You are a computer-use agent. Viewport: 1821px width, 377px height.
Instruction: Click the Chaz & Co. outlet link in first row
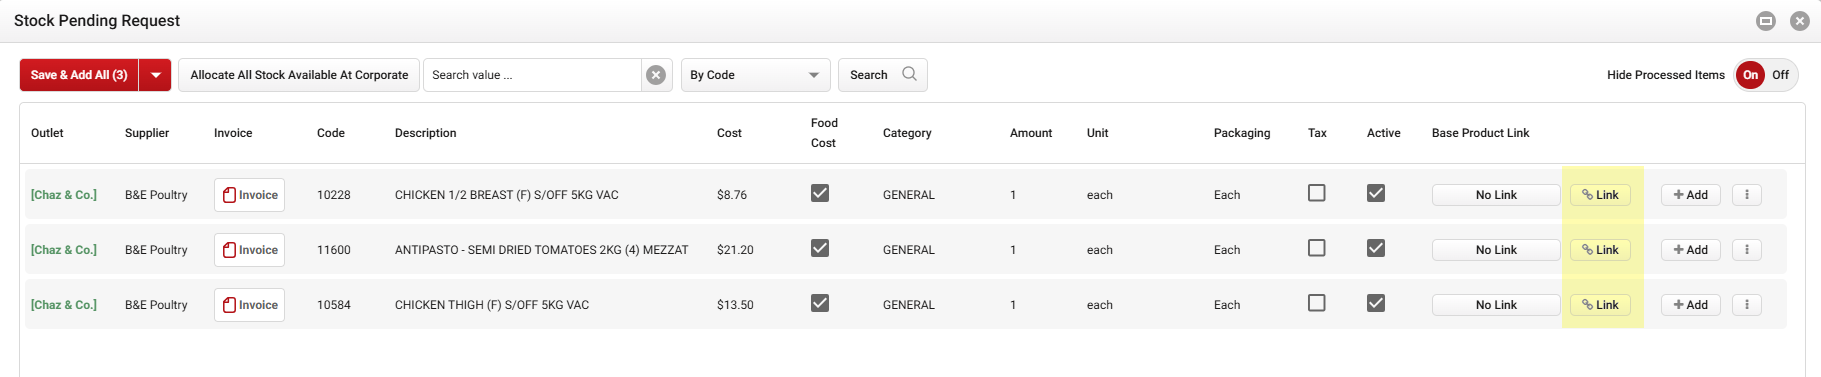64,195
